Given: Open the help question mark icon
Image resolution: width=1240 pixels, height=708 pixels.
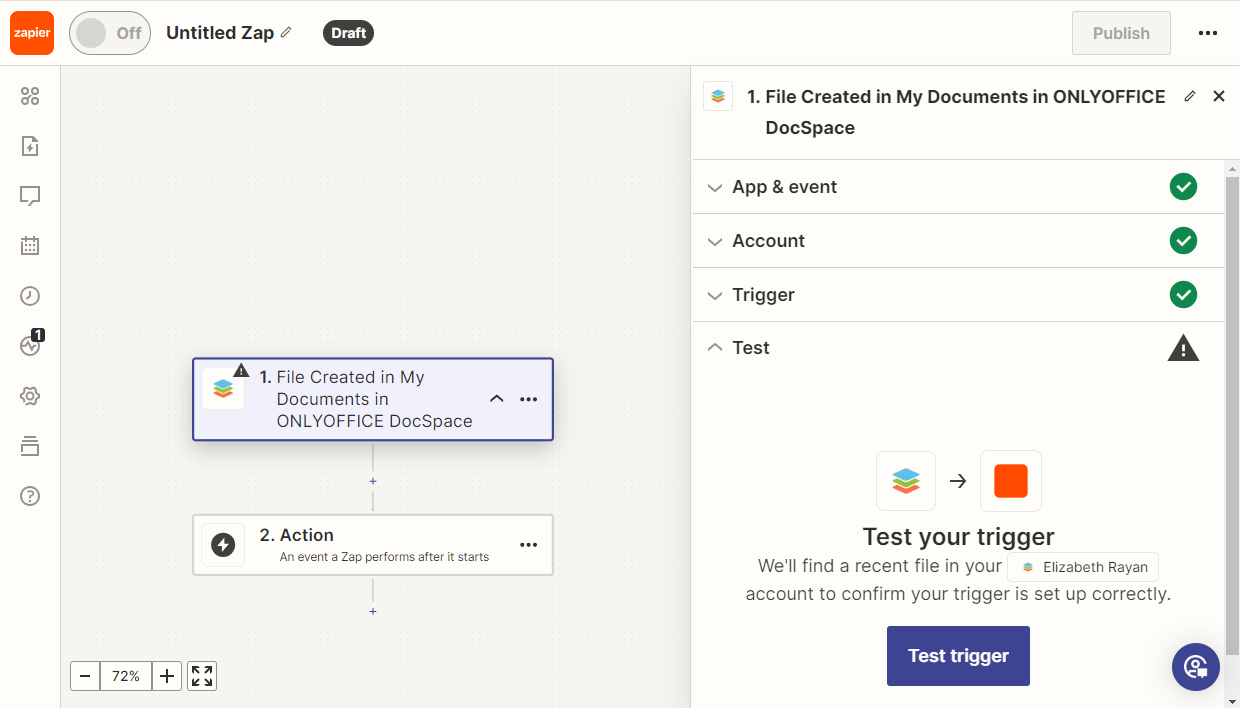Looking at the screenshot, I should click(30, 496).
